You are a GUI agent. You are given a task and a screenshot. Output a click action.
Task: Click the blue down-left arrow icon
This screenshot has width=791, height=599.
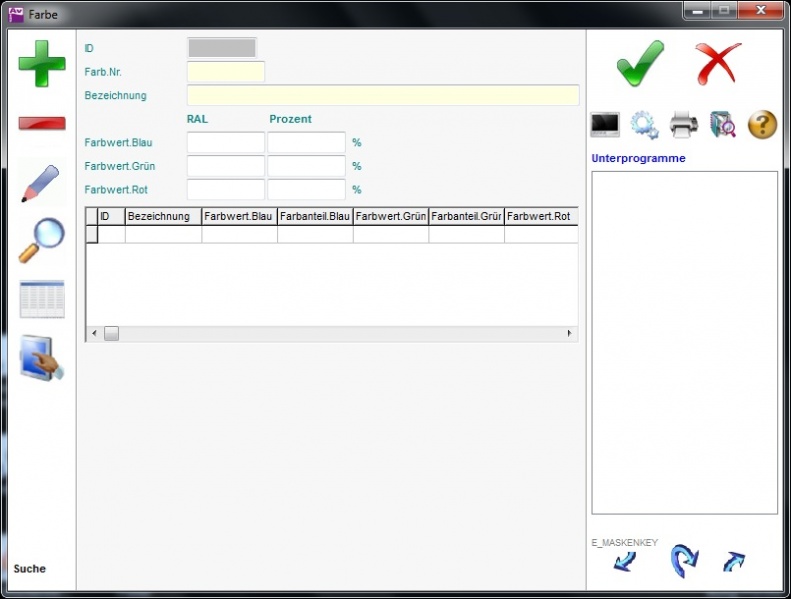coord(625,563)
